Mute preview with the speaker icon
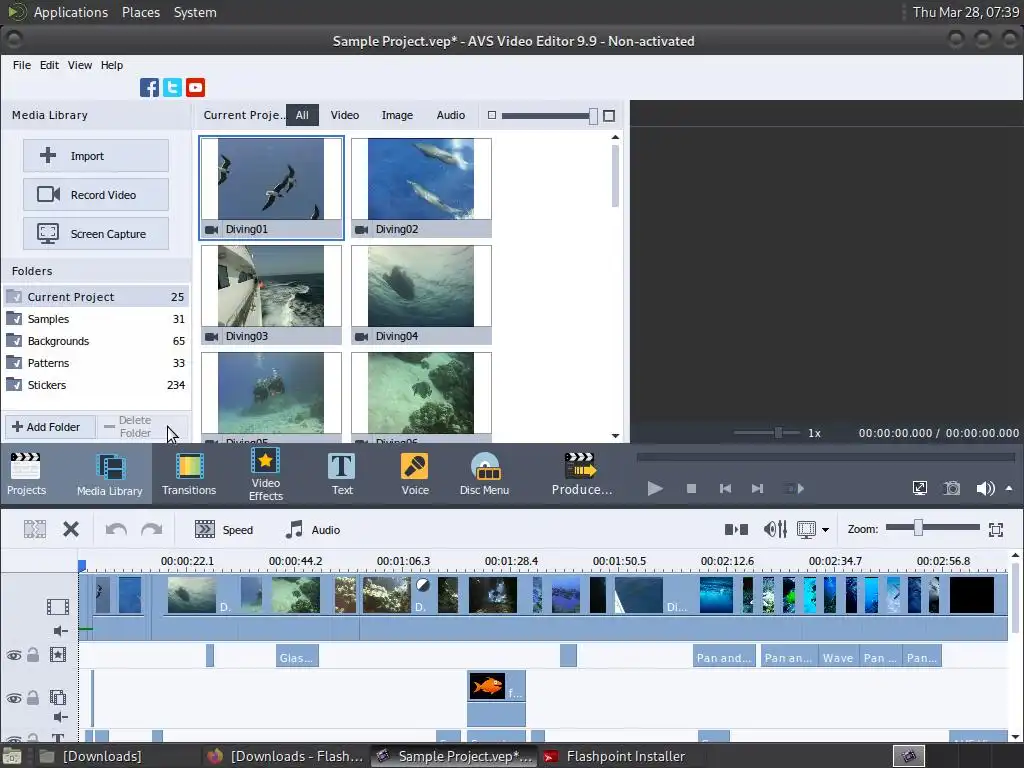Image resolution: width=1024 pixels, height=768 pixels. point(985,488)
